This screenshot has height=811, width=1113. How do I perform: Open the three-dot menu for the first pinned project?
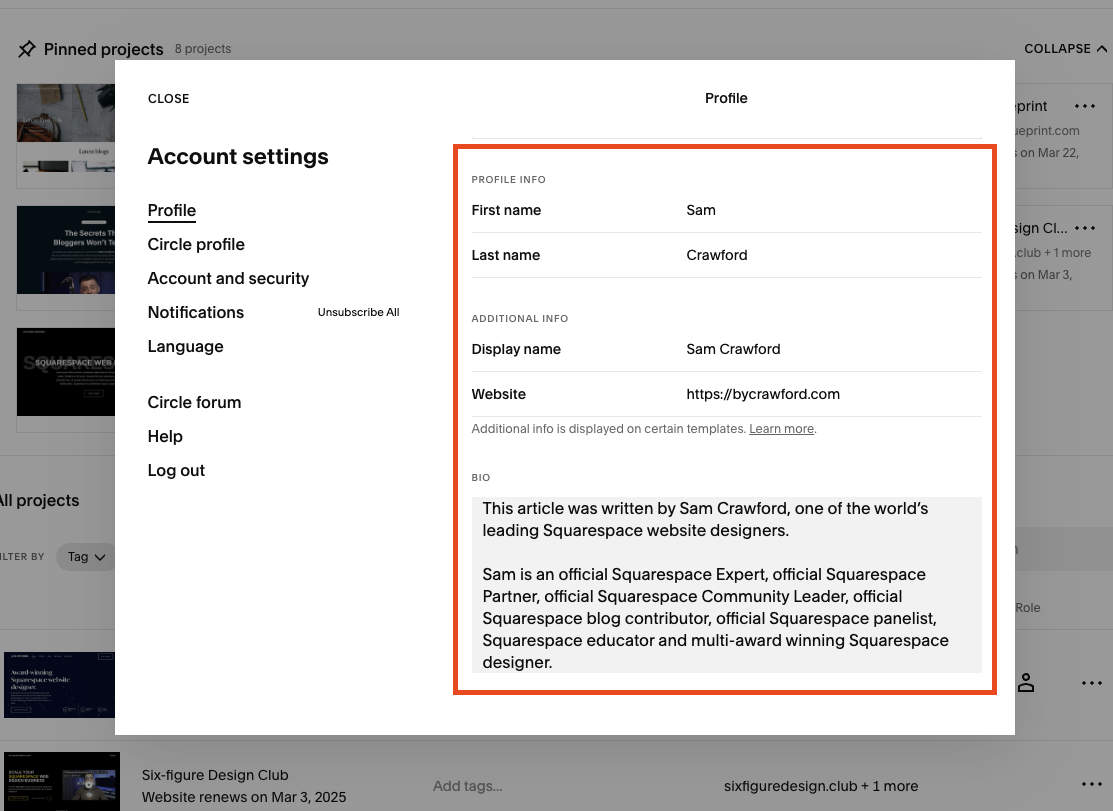click(x=1085, y=106)
